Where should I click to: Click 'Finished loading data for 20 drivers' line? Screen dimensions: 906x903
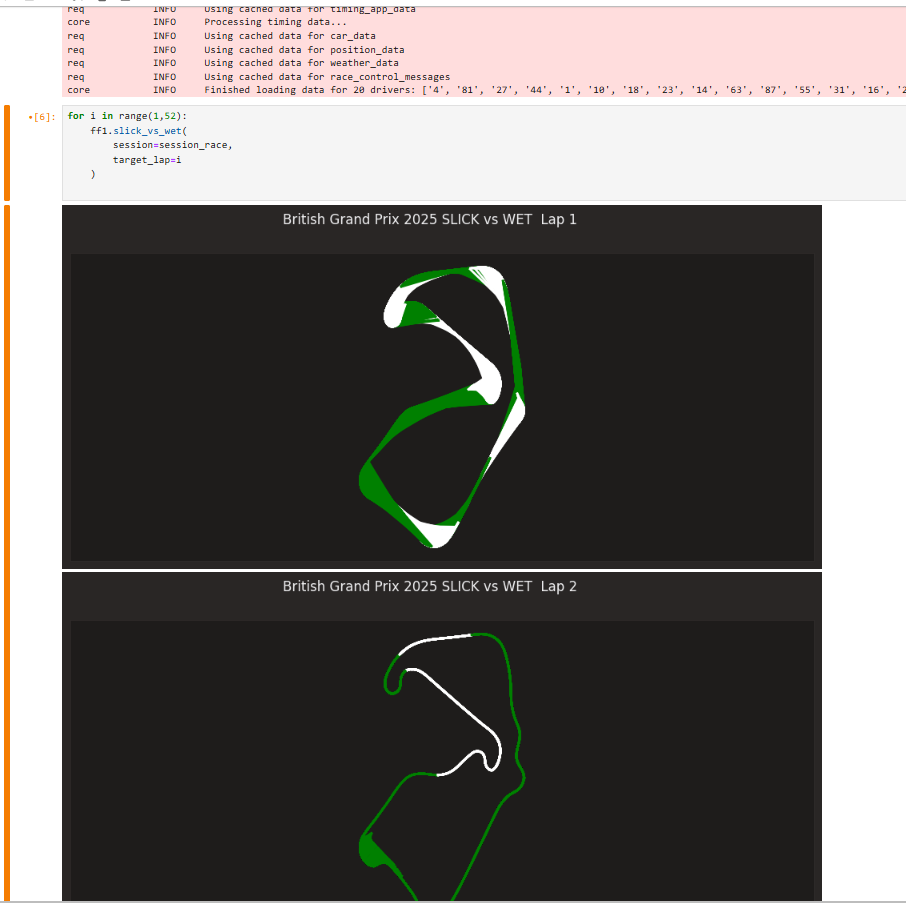pos(555,90)
